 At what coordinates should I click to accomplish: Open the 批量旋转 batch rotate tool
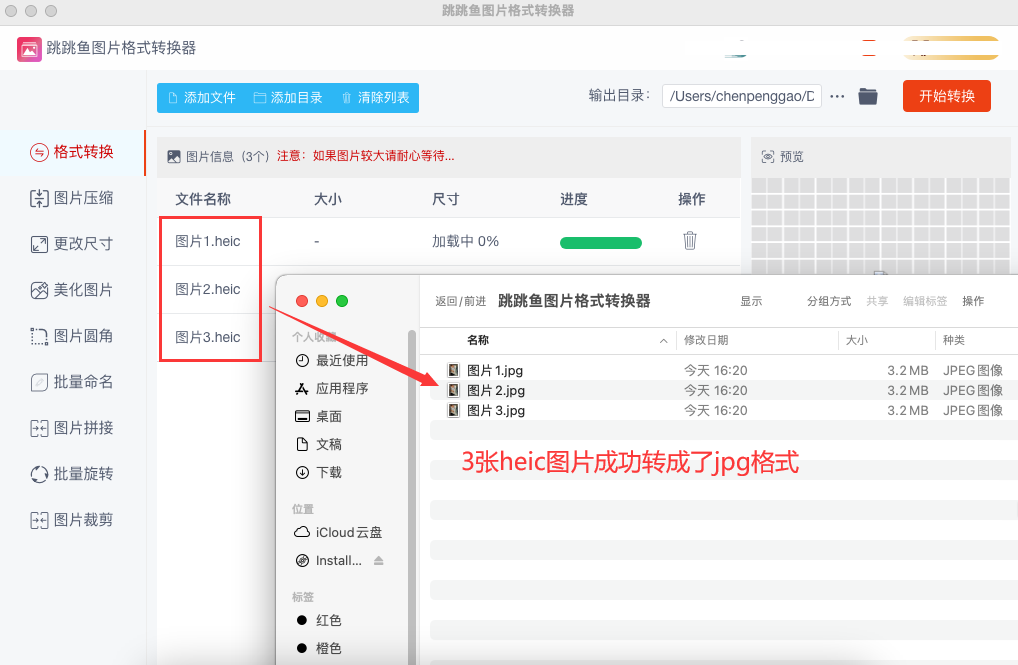72,474
